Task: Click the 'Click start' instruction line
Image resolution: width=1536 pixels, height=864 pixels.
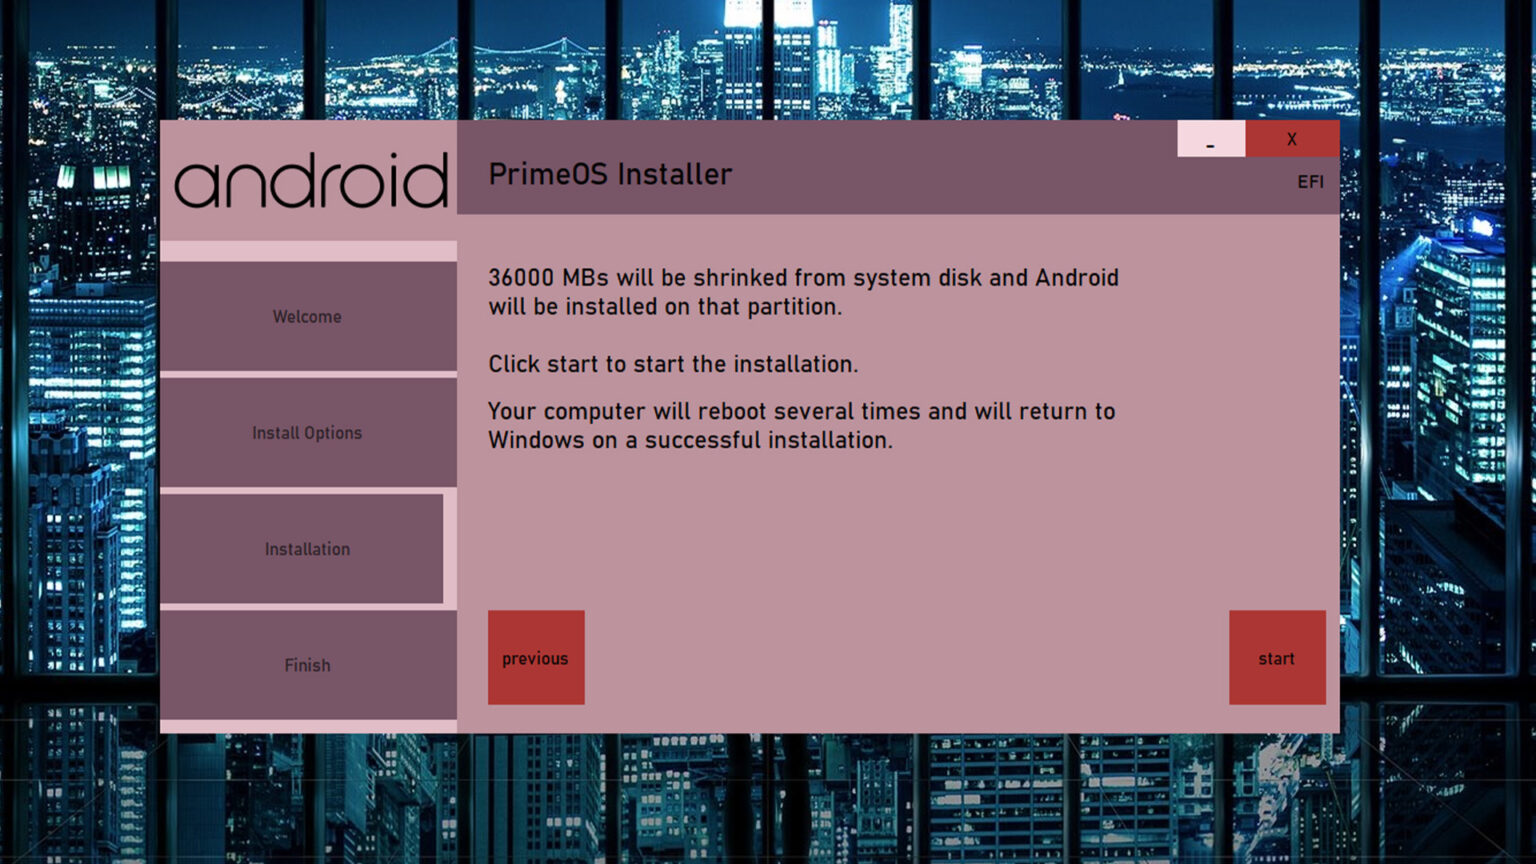Action: click(x=672, y=364)
